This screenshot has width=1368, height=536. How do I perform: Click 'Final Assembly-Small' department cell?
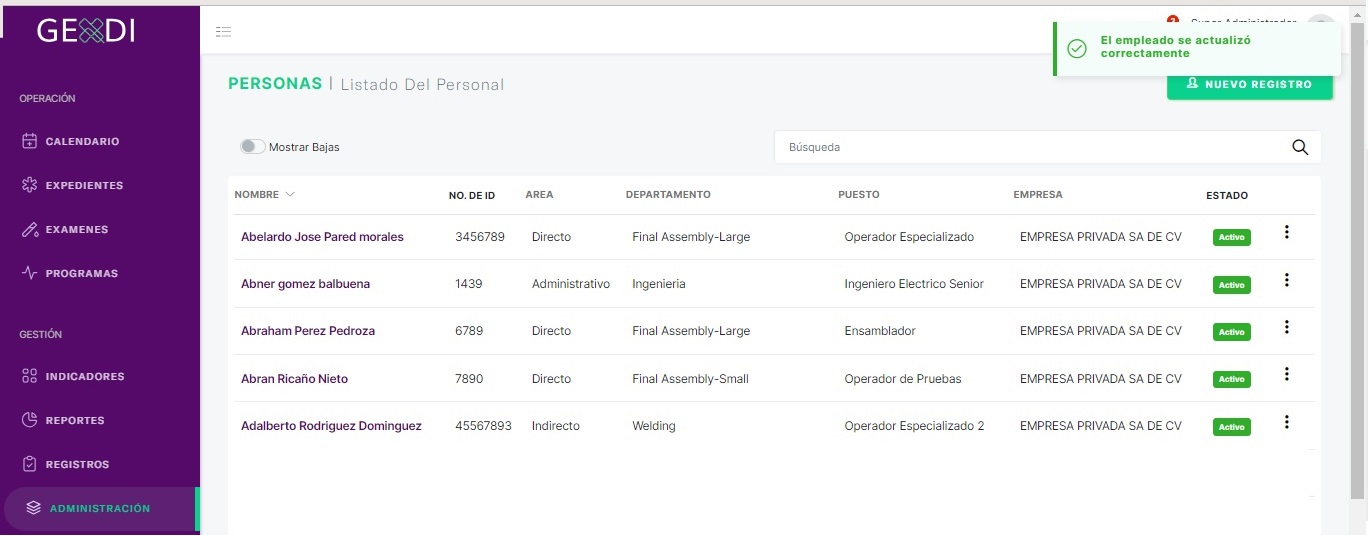point(690,379)
